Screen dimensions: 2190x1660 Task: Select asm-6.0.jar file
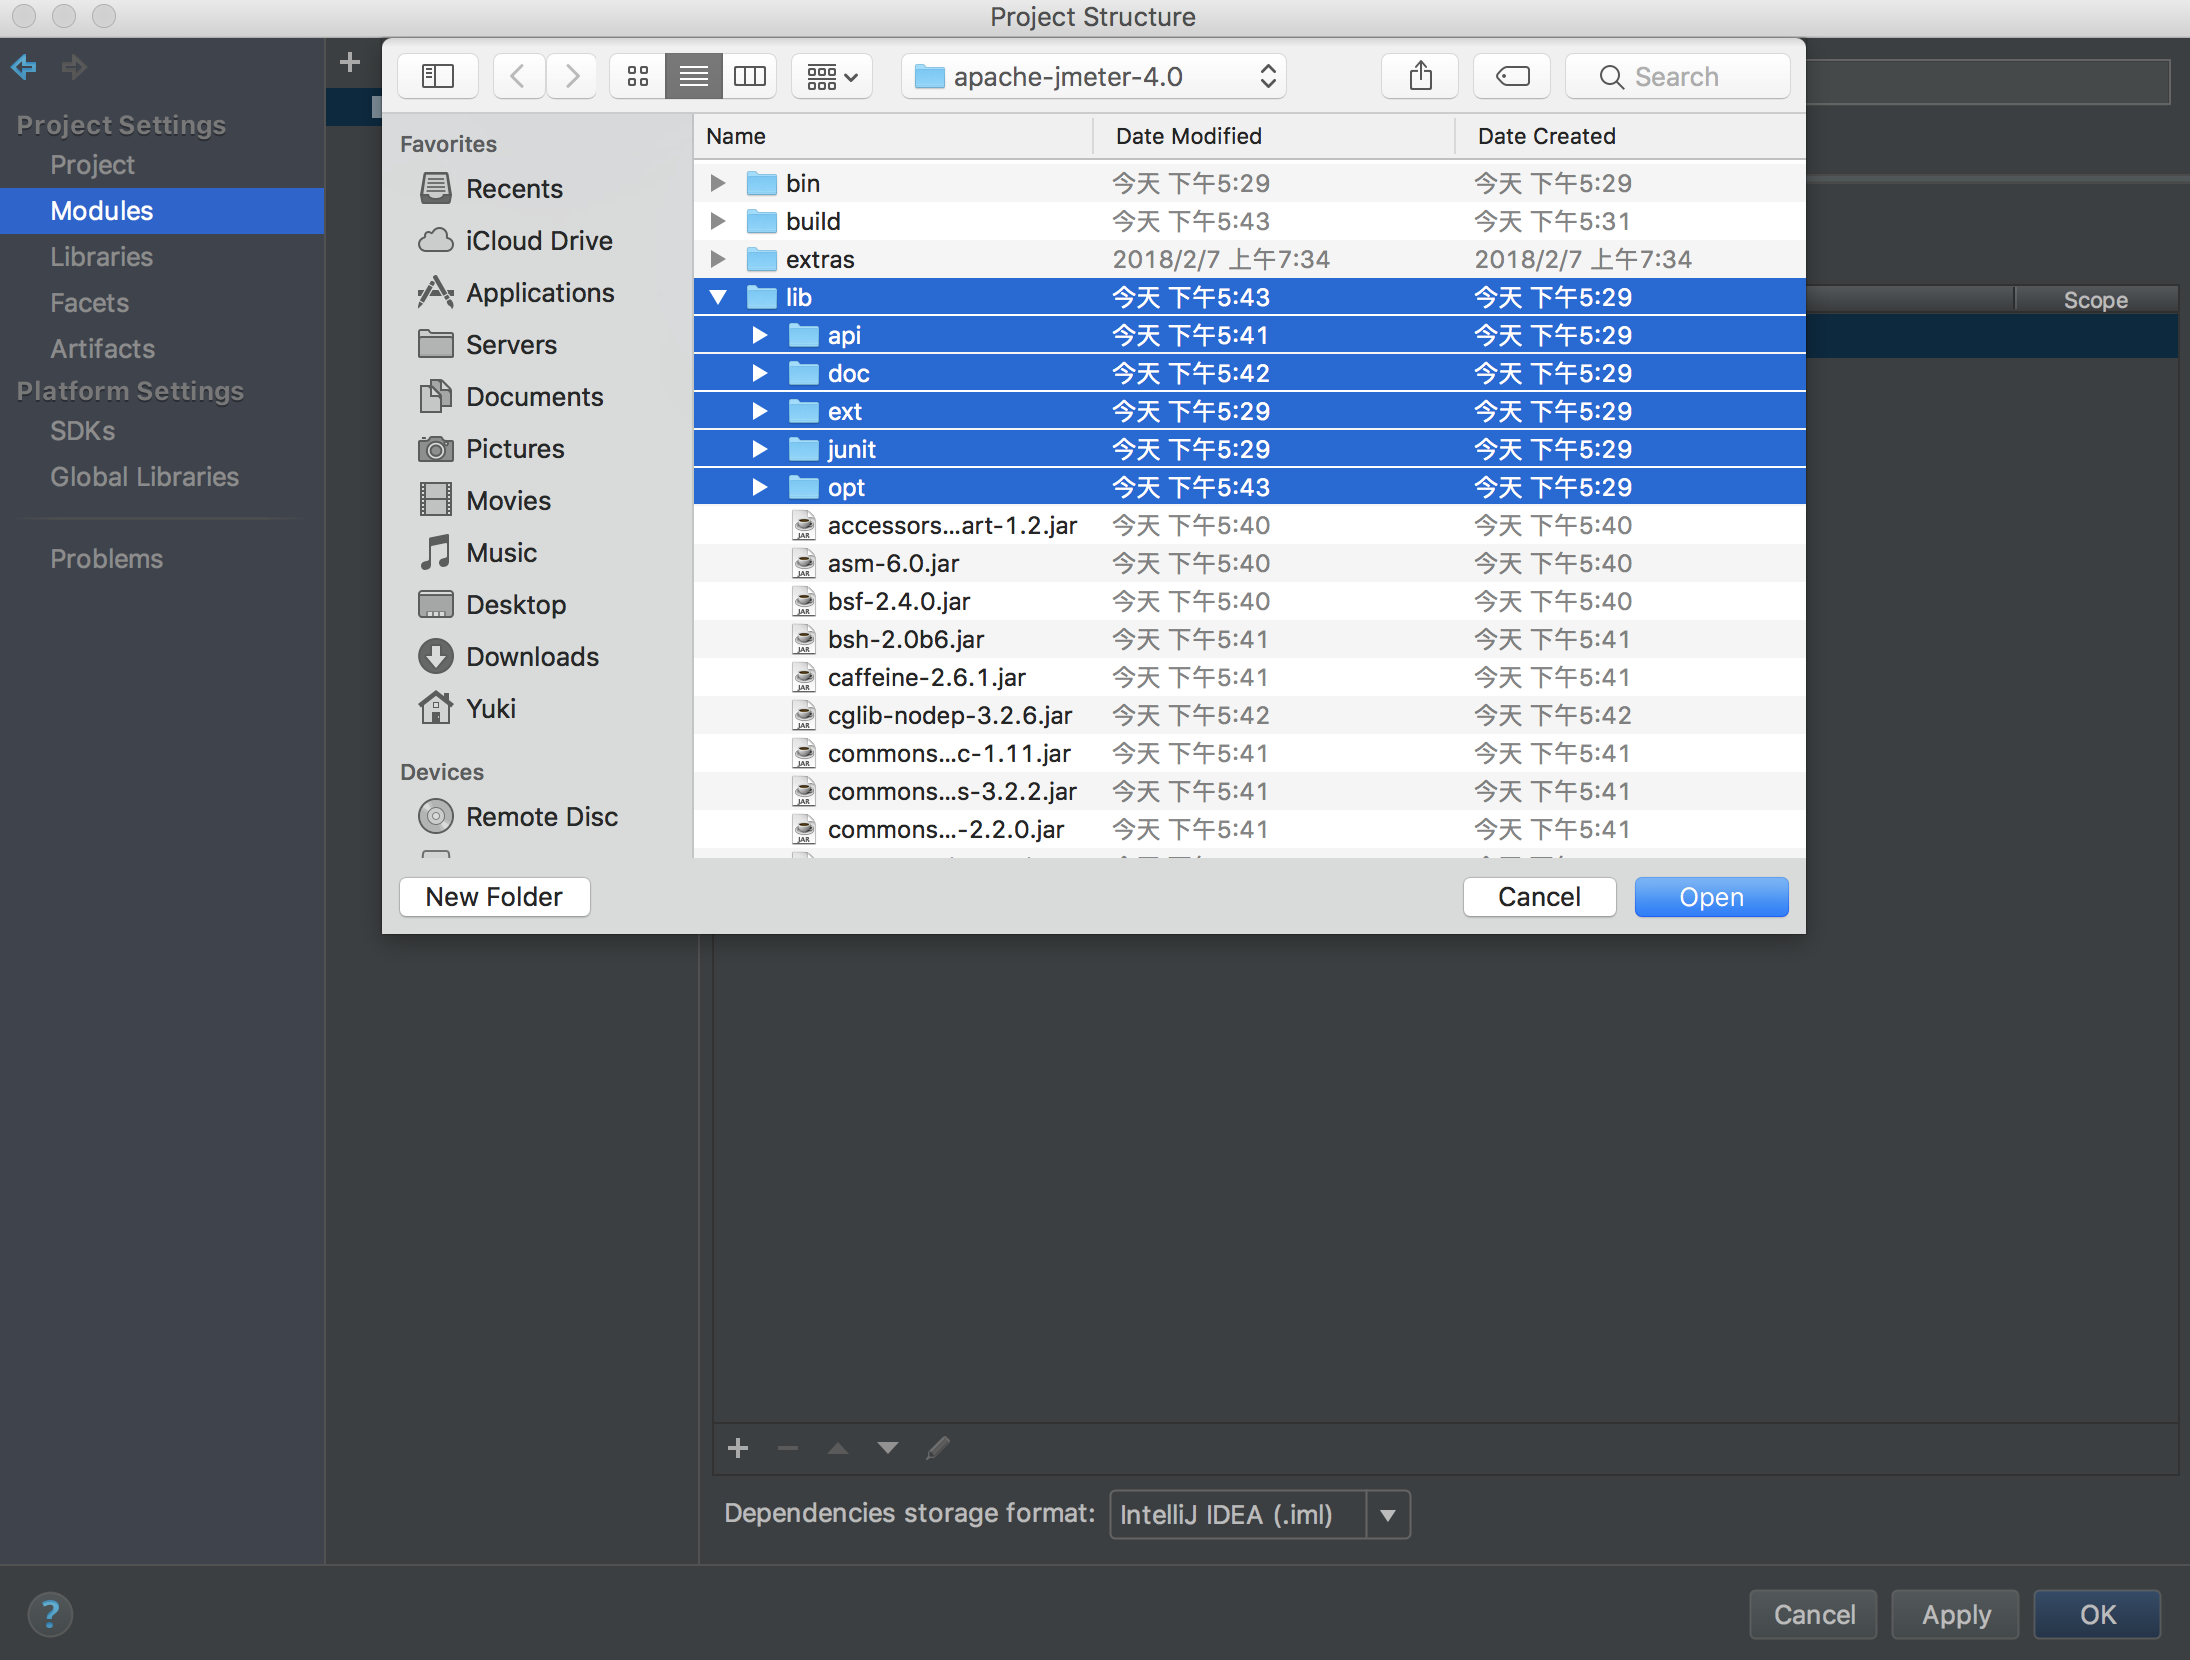pos(1249,563)
